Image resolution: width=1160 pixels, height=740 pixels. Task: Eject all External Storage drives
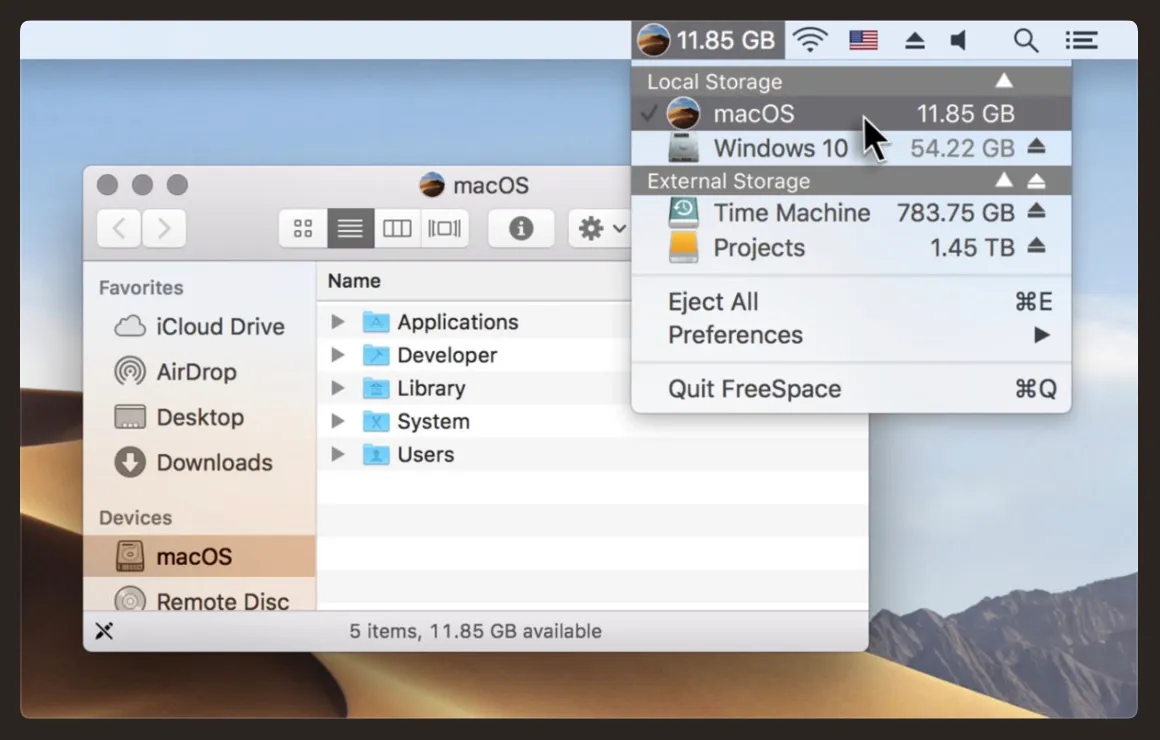pyautogui.click(x=1036, y=181)
